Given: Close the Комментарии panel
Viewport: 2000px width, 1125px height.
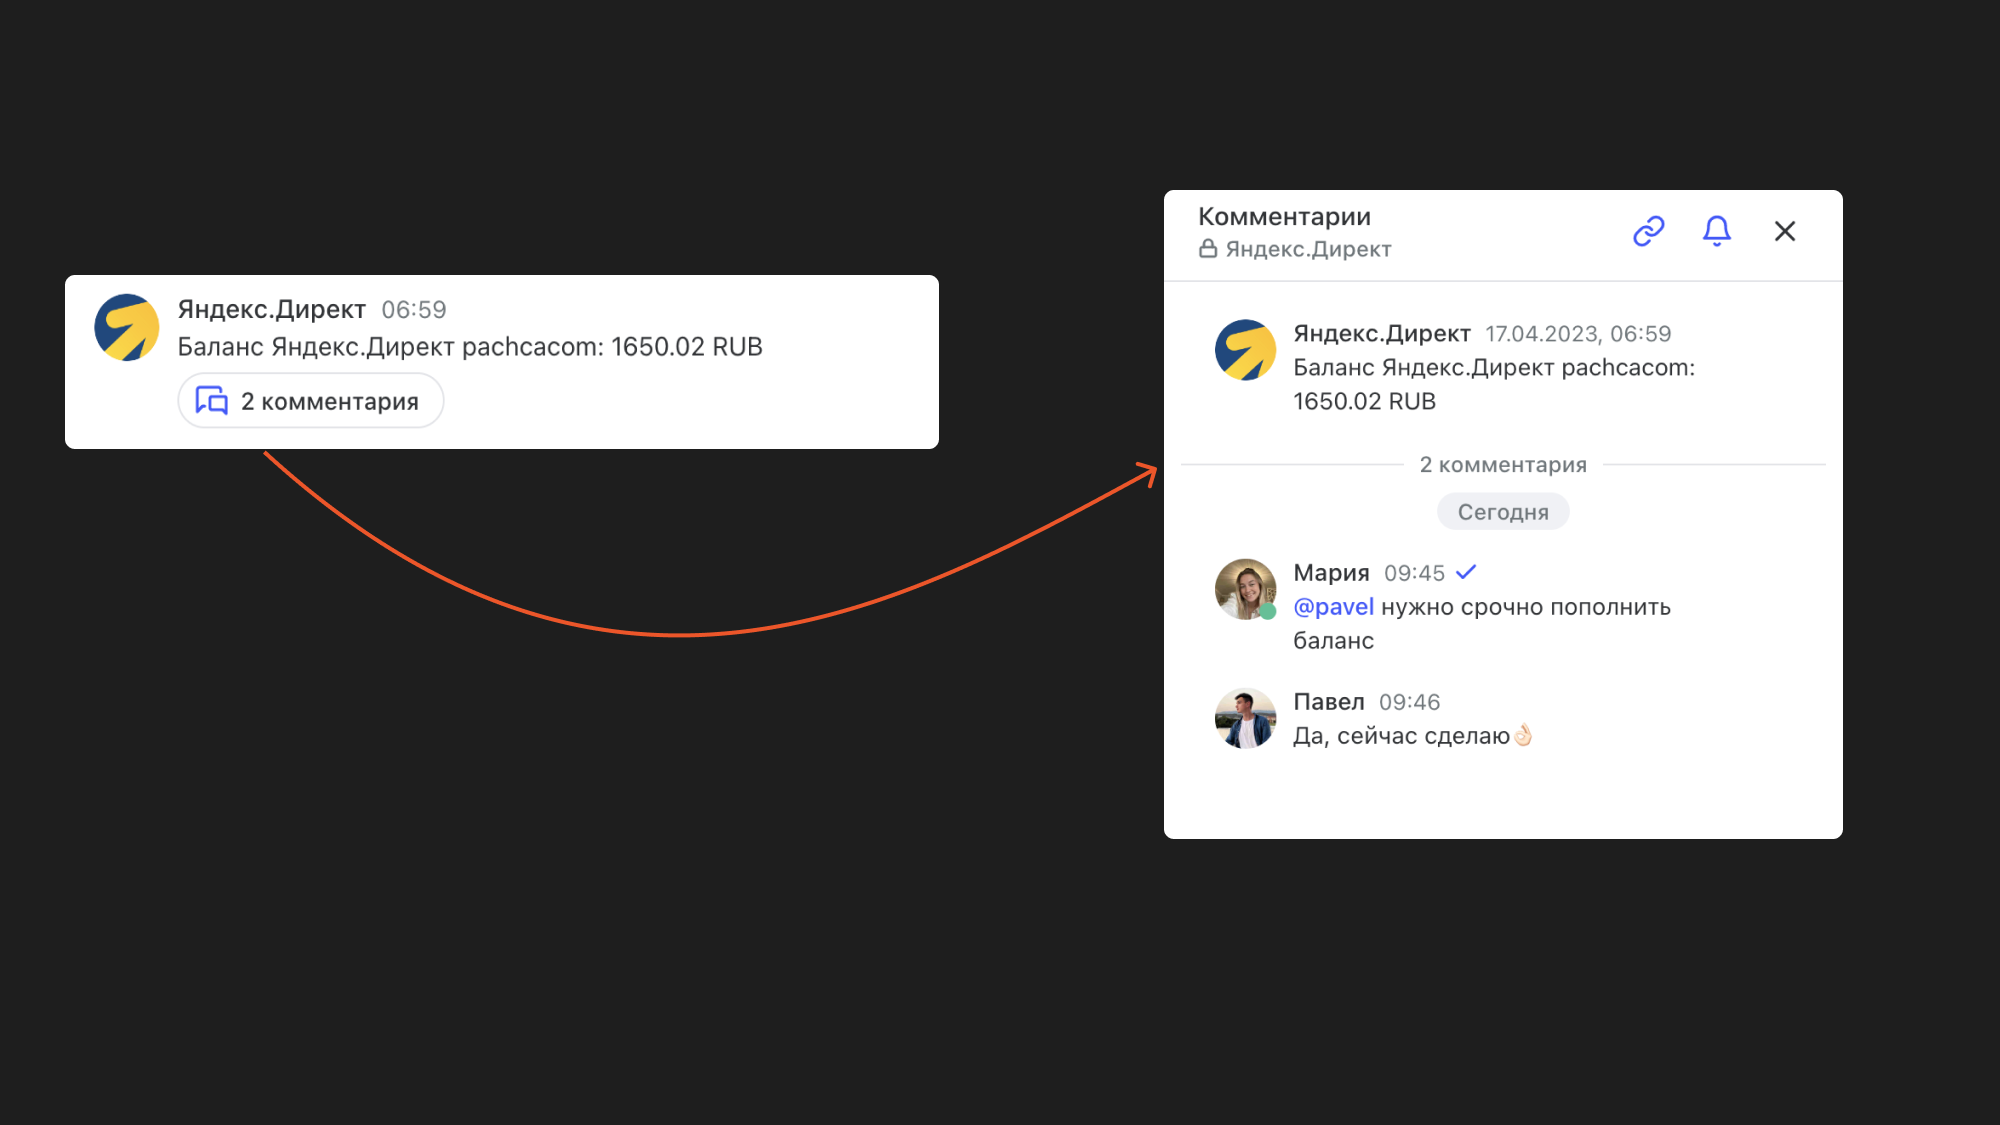Looking at the screenshot, I should [x=1784, y=231].
